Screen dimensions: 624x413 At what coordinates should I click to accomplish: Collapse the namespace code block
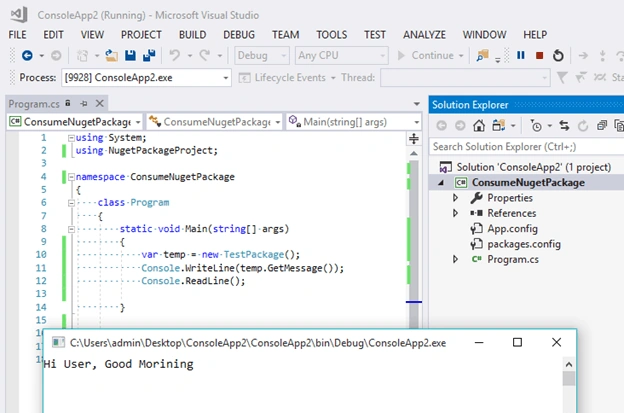pos(71,177)
